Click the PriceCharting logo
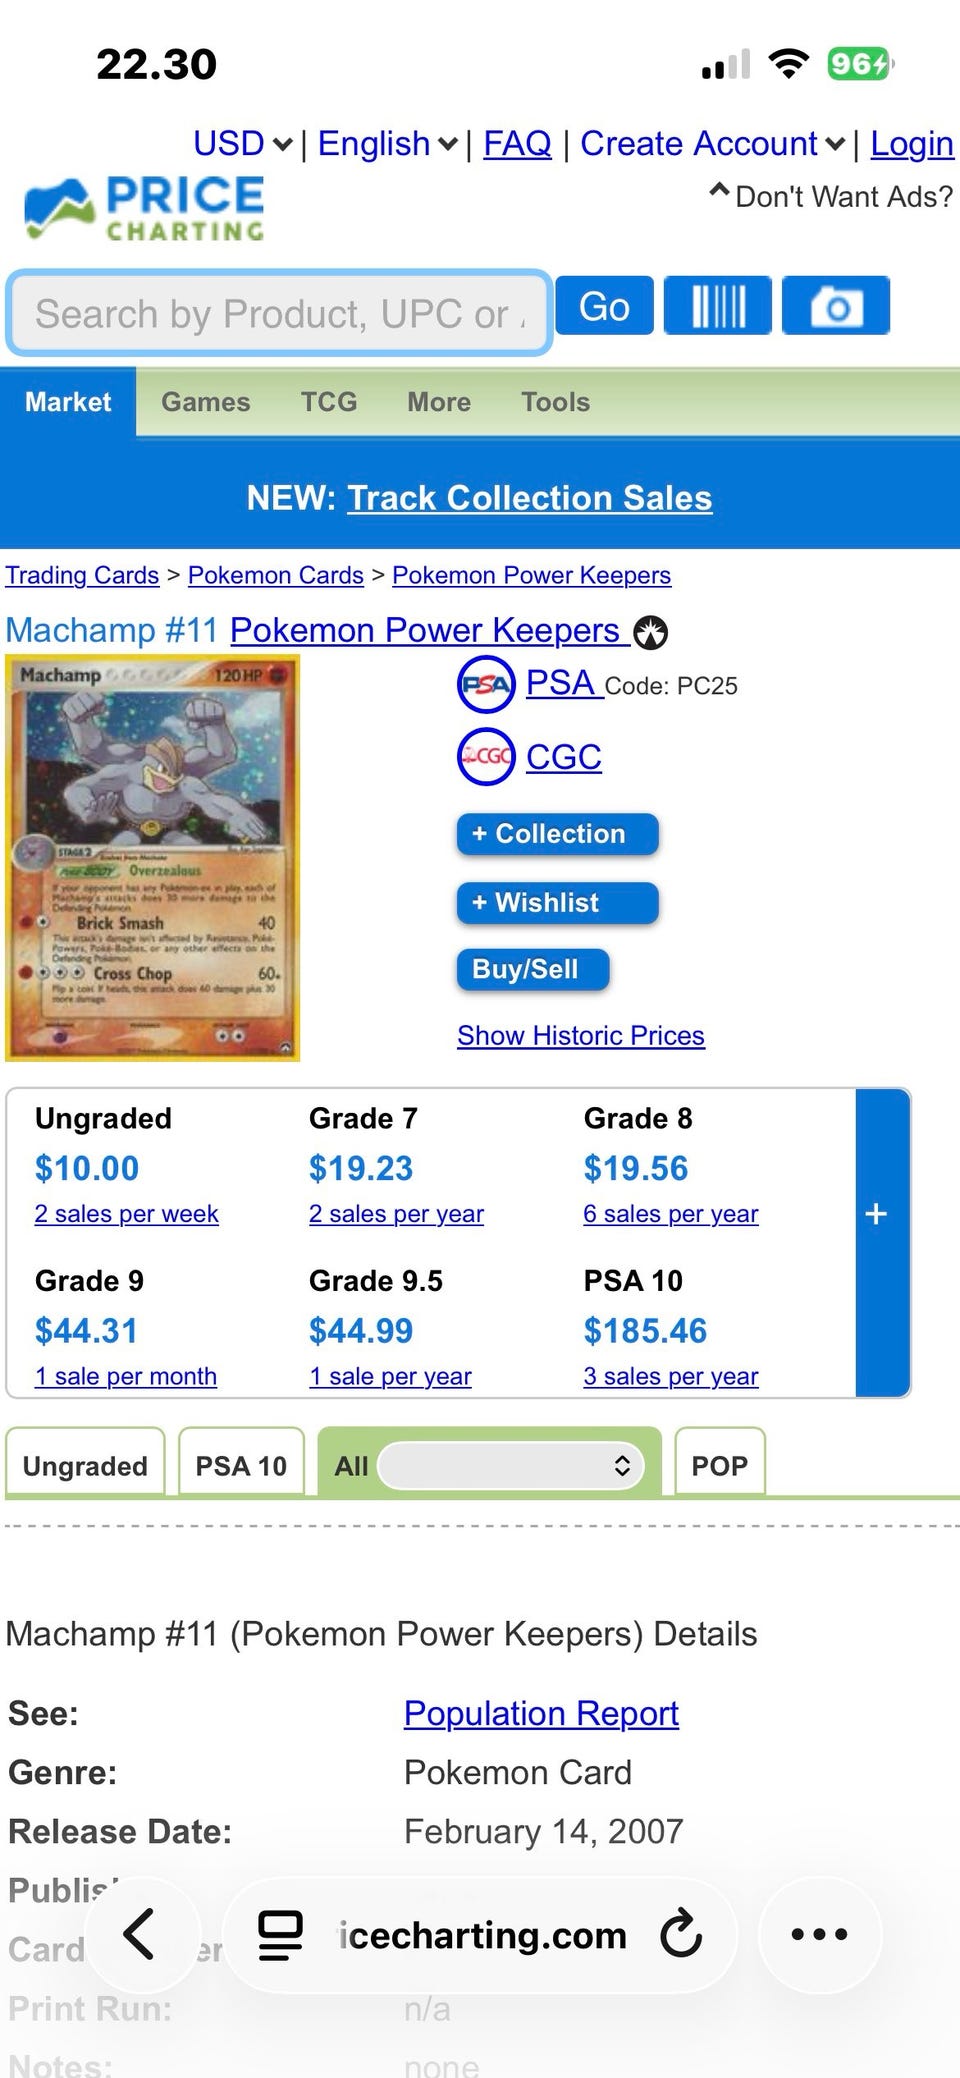960x2078 pixels. (145, 208)
